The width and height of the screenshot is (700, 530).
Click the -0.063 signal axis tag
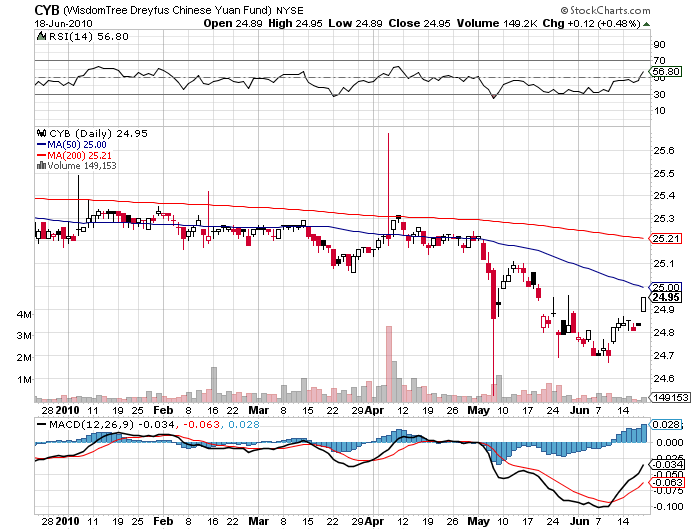667,482
